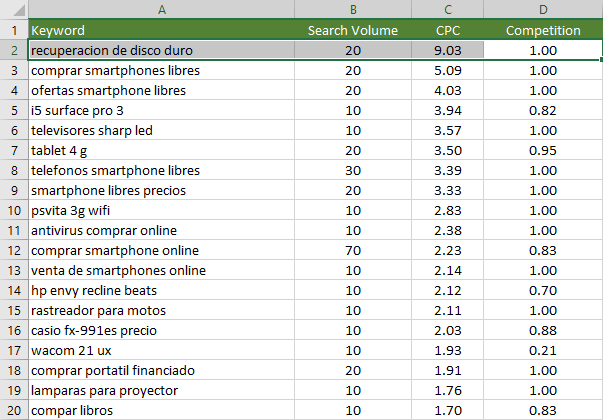
Task: Click CPC value 1.91
Action: (x=448, y=370)
